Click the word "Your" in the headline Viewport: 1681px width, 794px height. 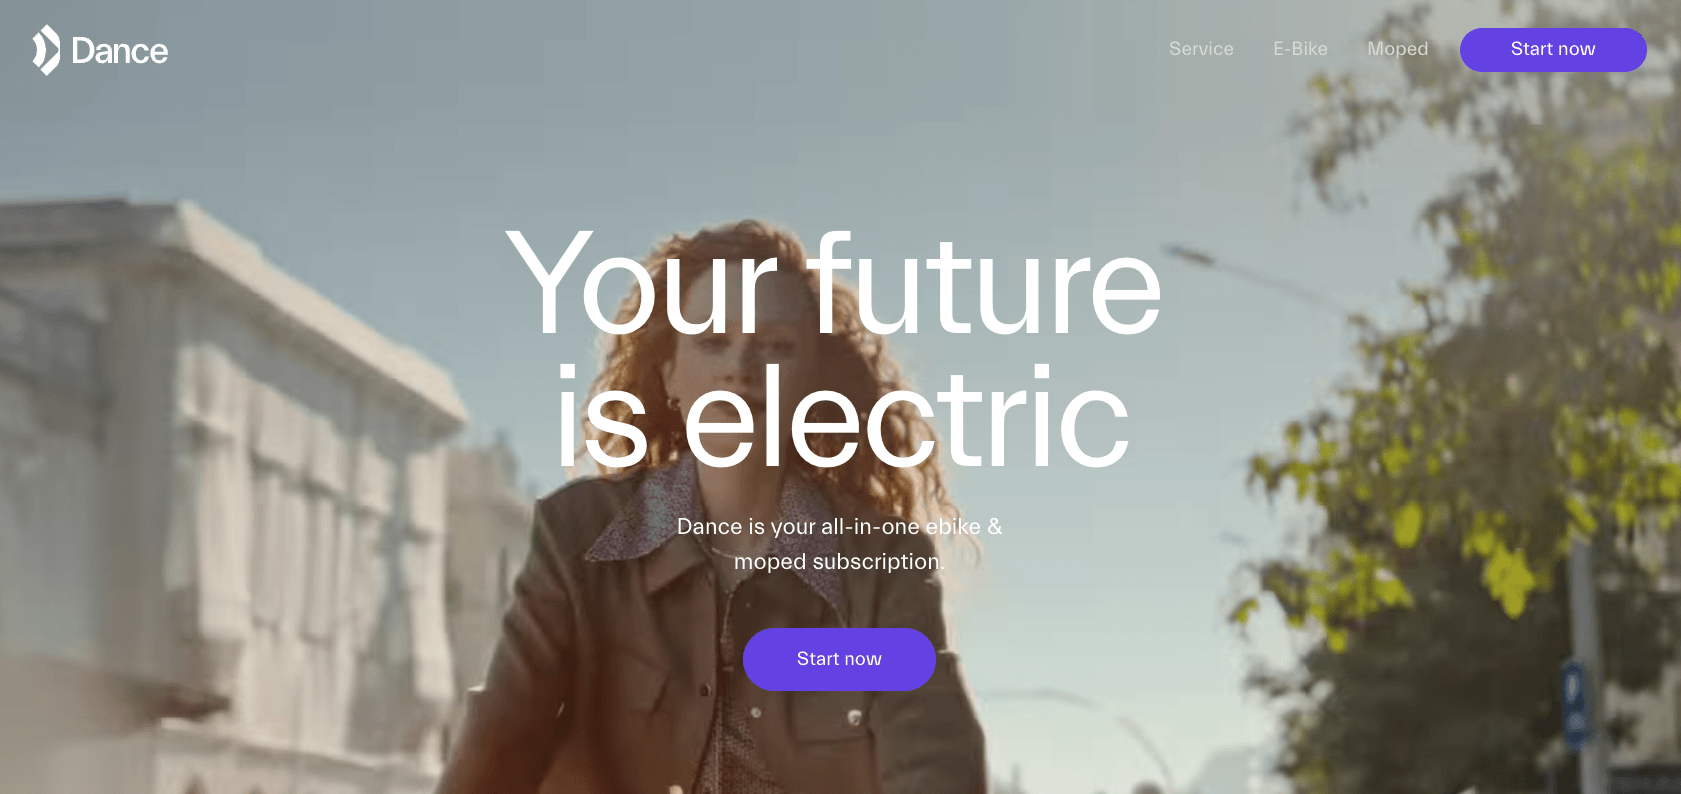pos(642,283)
